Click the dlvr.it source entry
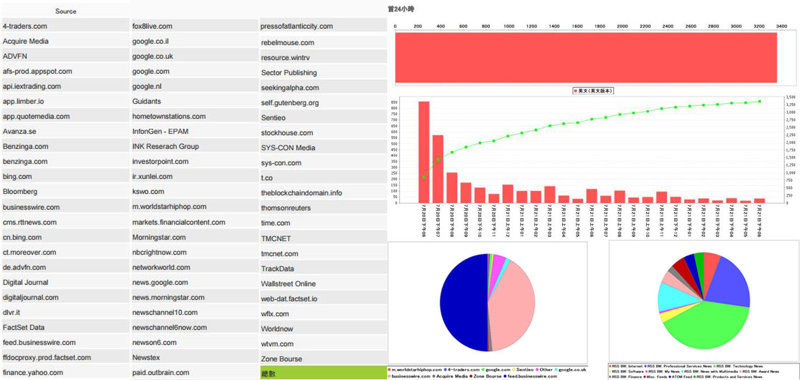The image size is (800, 380). (x=65, y=312)
